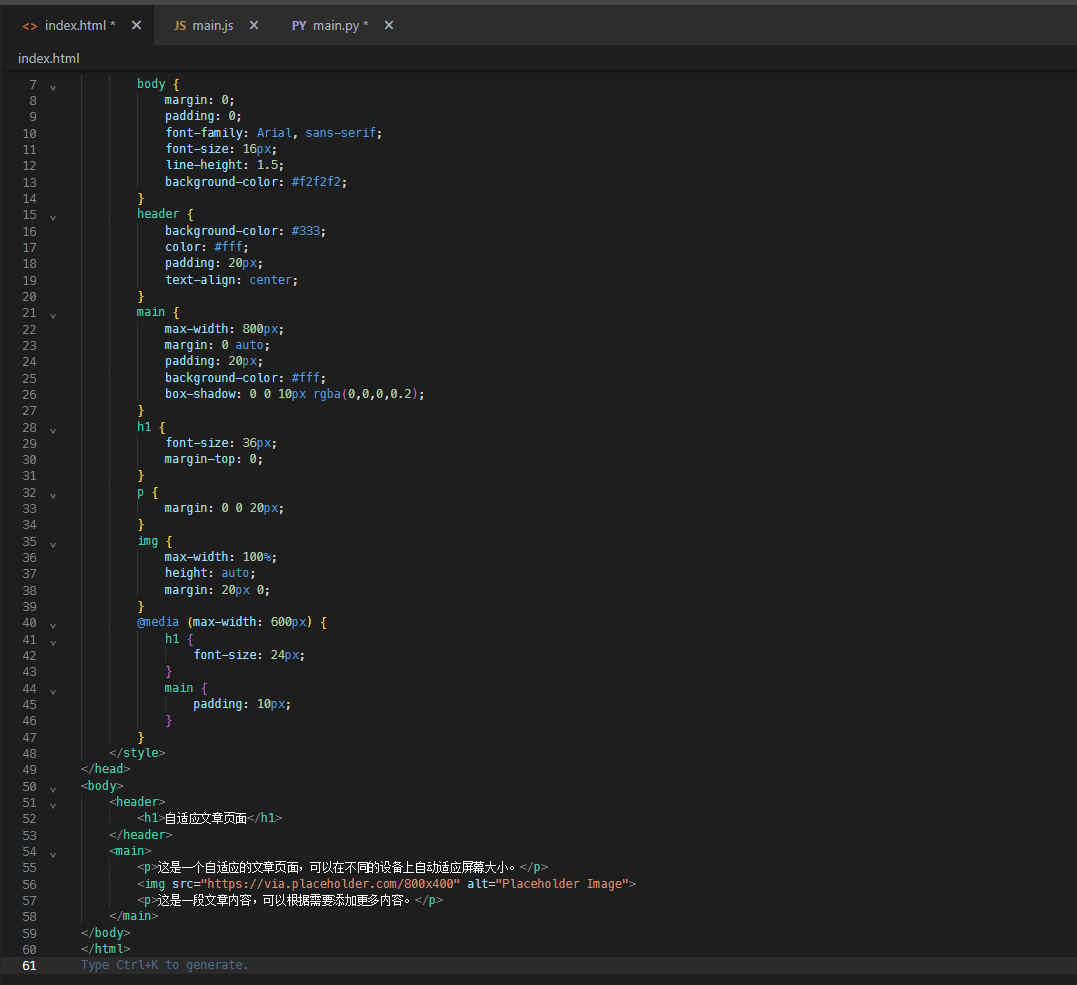Click the closing </head> tag
The width and height of the screenshot is (1077, 985).
[x=105, y=769]
